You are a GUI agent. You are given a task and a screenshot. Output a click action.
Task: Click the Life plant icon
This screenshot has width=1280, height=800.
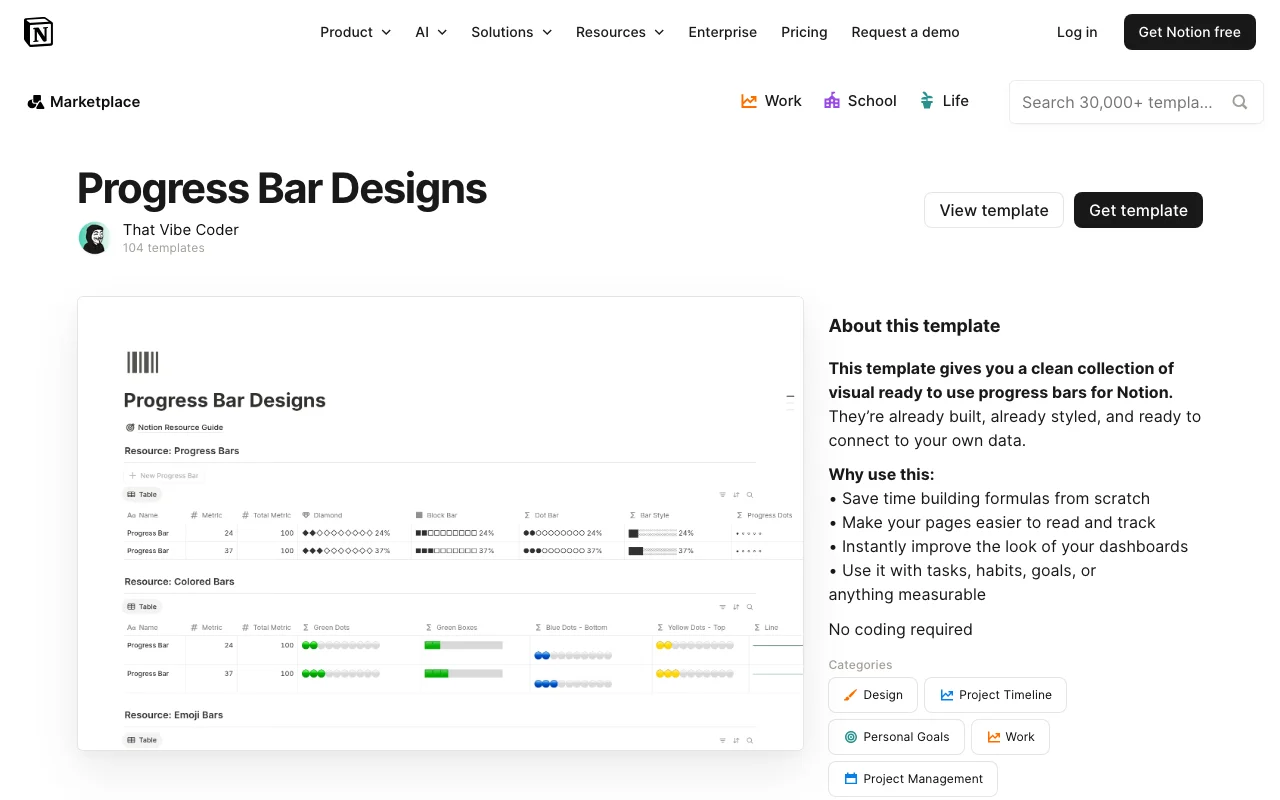click(x=927, y=101)
